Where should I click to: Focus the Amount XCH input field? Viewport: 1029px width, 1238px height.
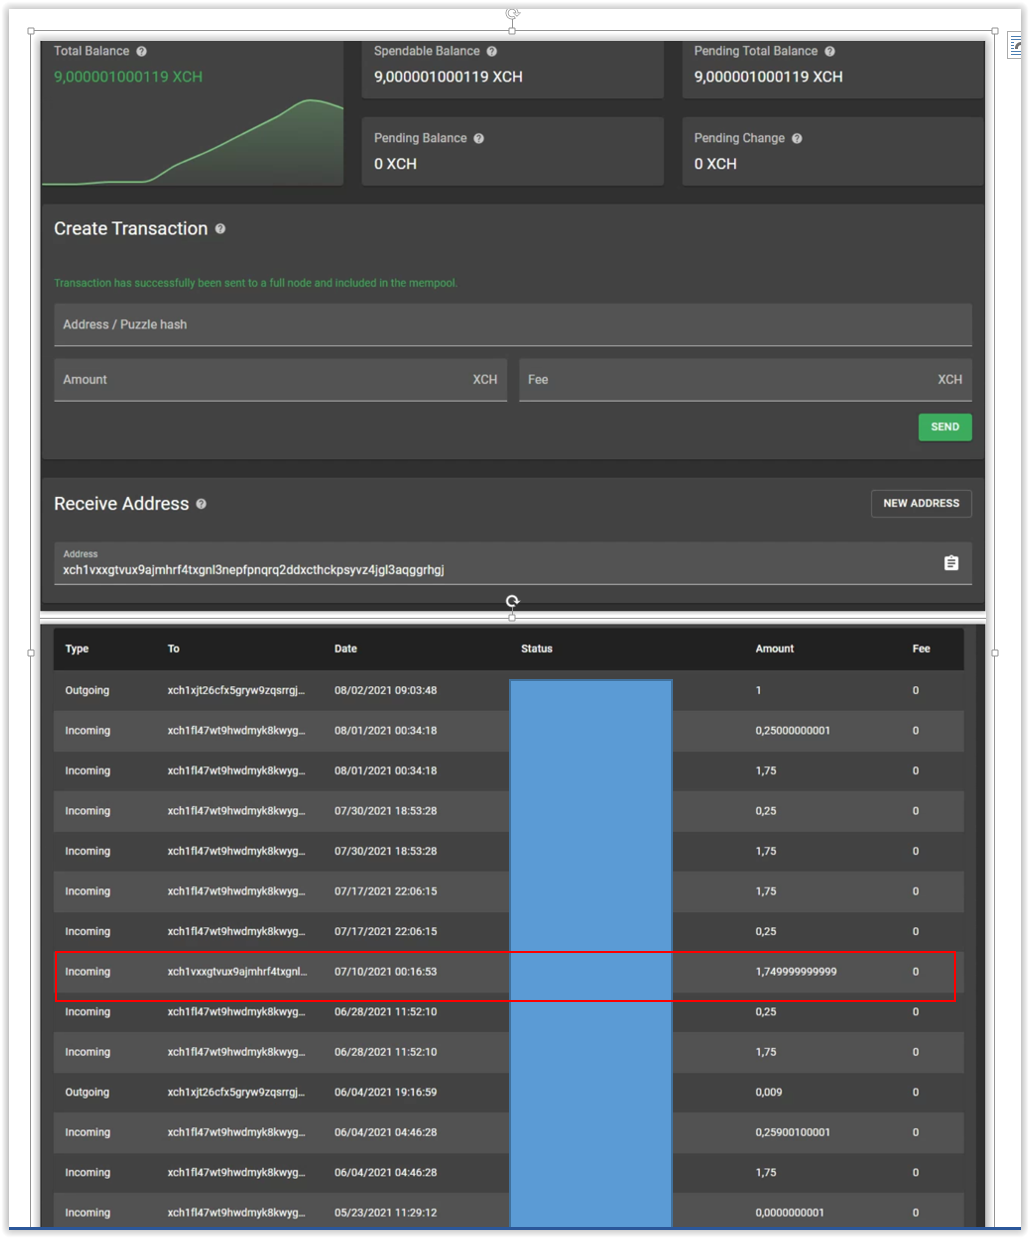point(280,380)
